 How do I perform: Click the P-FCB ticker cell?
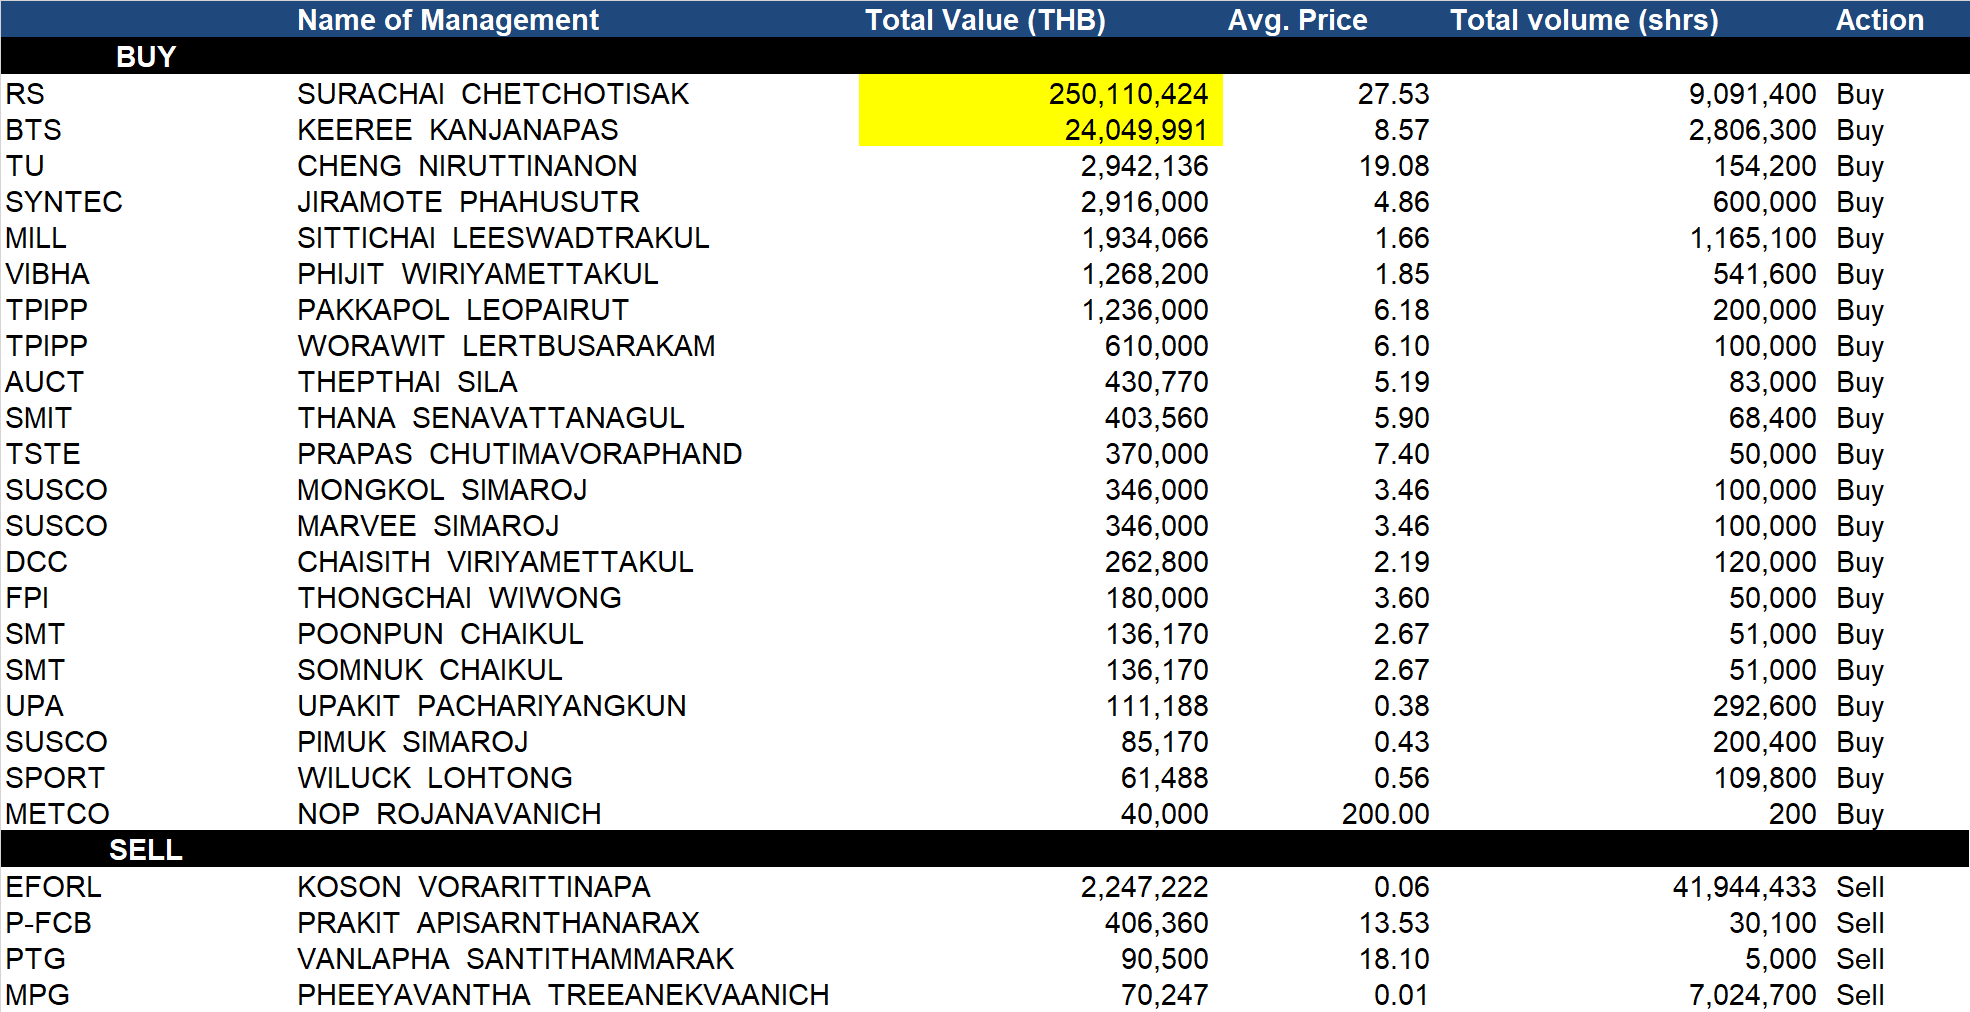pyautogui.click(x=48, y=923)
